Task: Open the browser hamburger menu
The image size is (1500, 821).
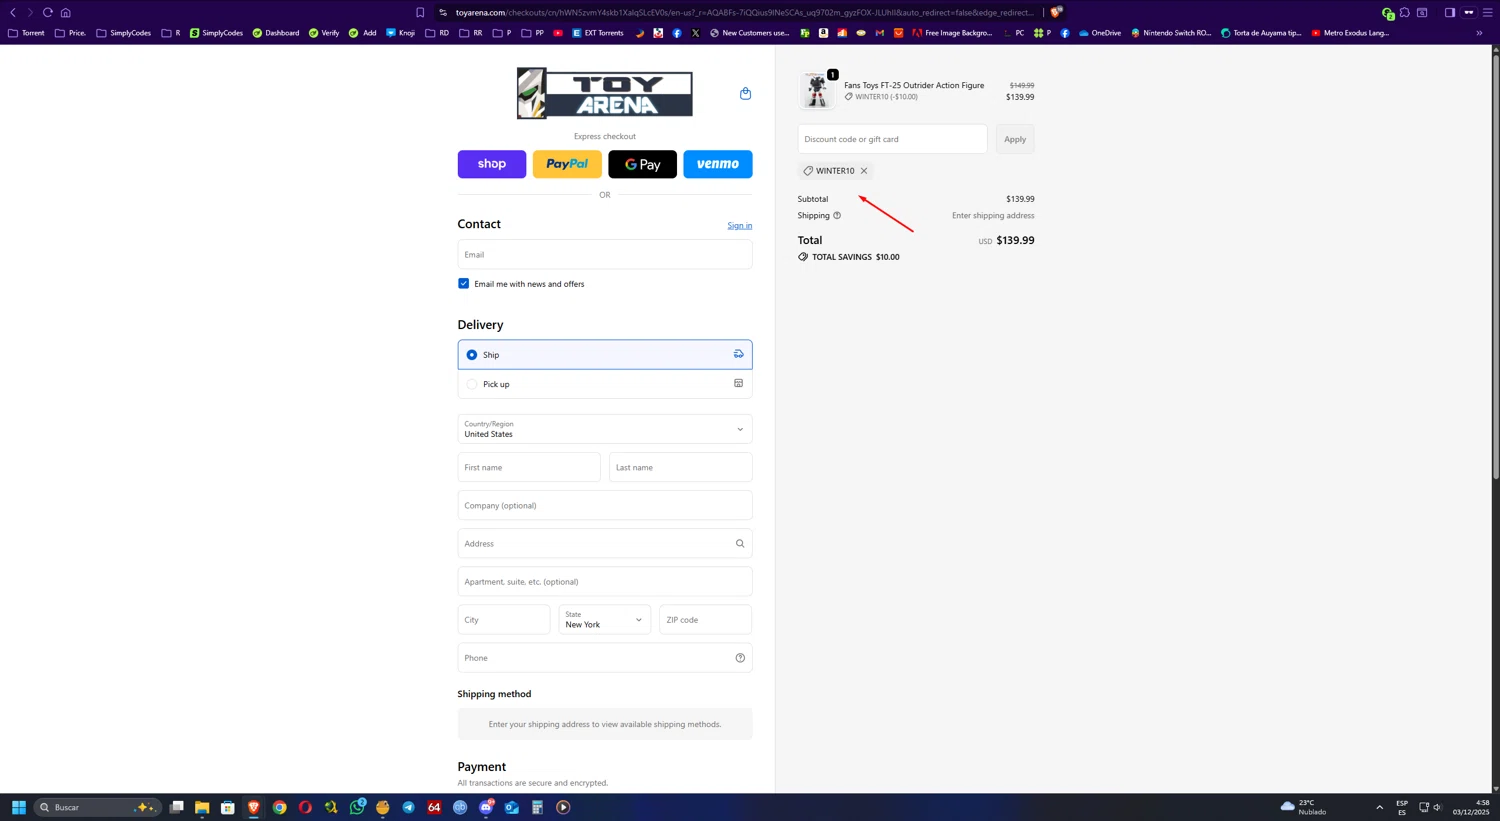Action: [x=1487, y=12]
